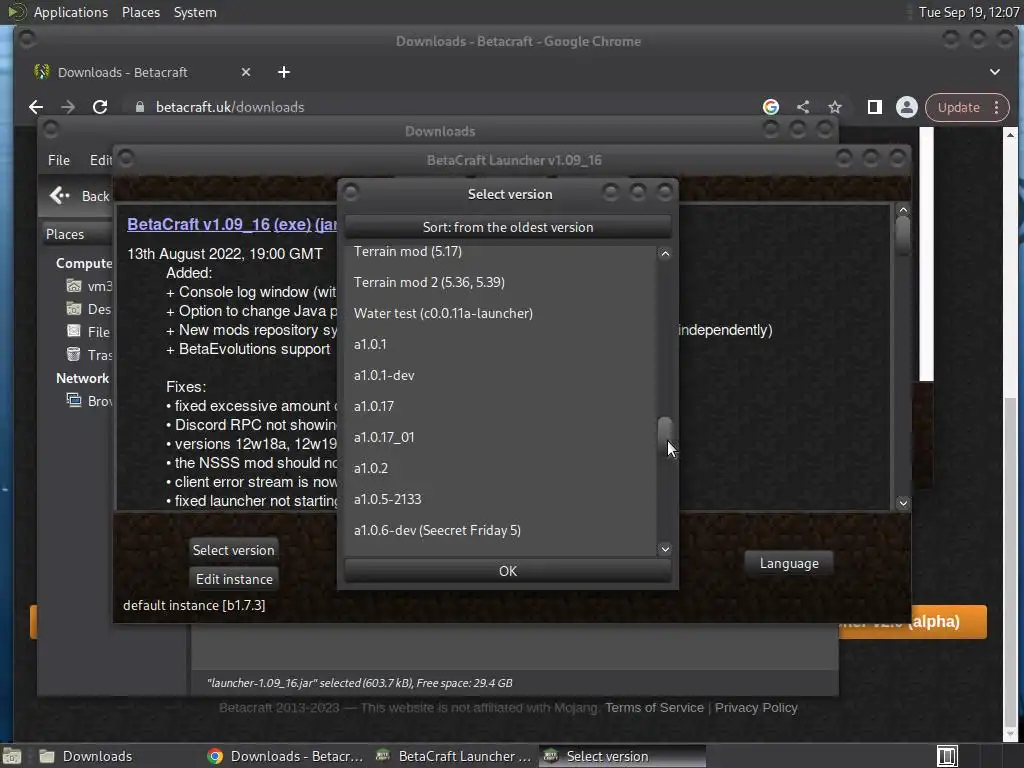
Task: Open the Applications menu
Action: coord(71,12)
